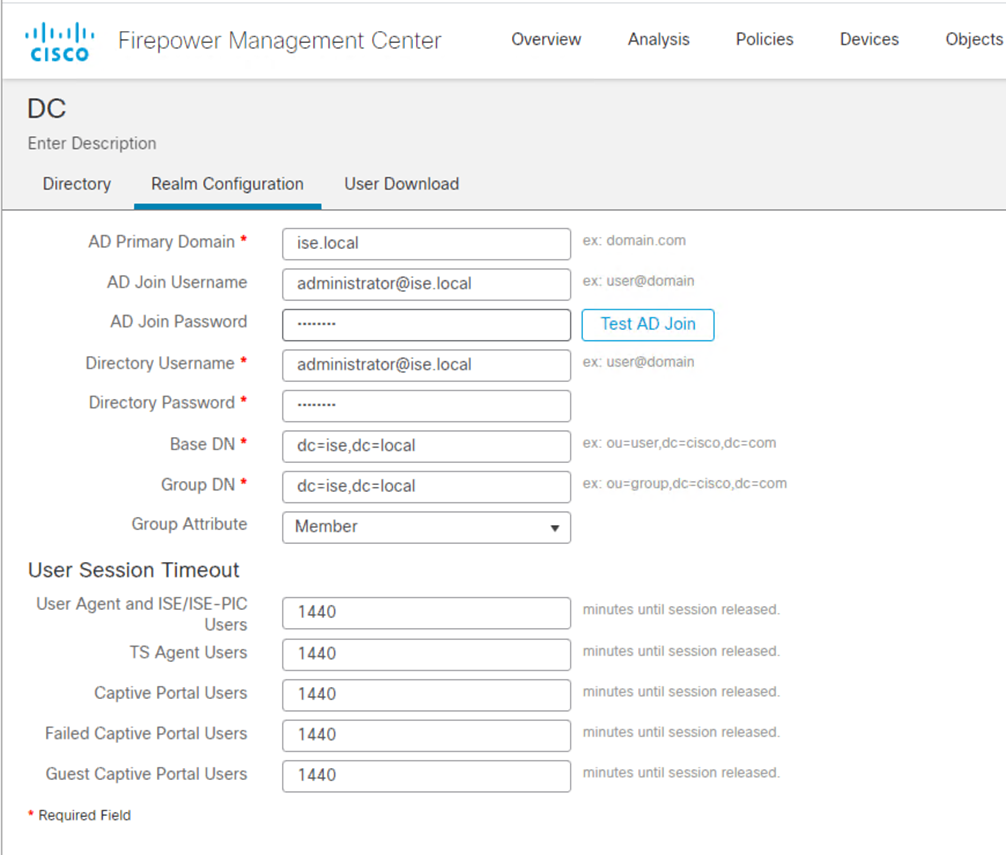This screenshot has height=855, width=1006.
Task: Edit Guest Captive Portal Users timeout
Action: (426, 775)
